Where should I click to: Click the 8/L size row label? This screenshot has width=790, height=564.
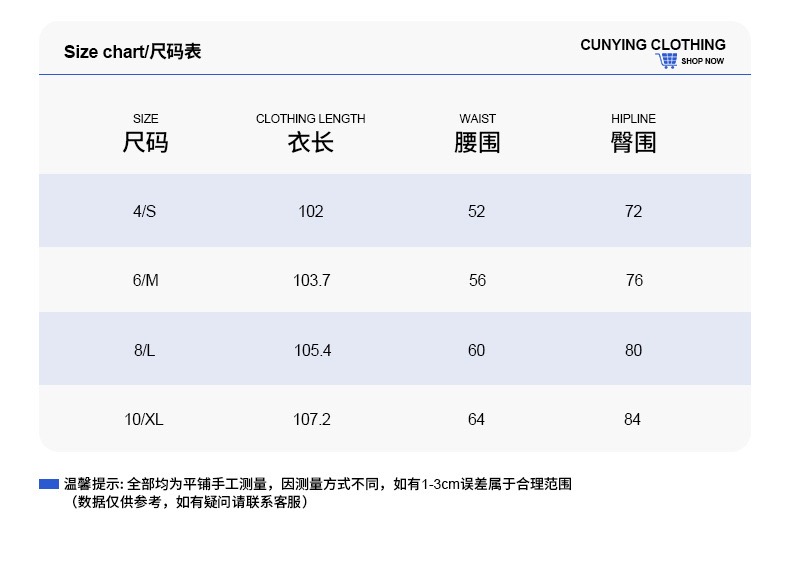(145, 350)
